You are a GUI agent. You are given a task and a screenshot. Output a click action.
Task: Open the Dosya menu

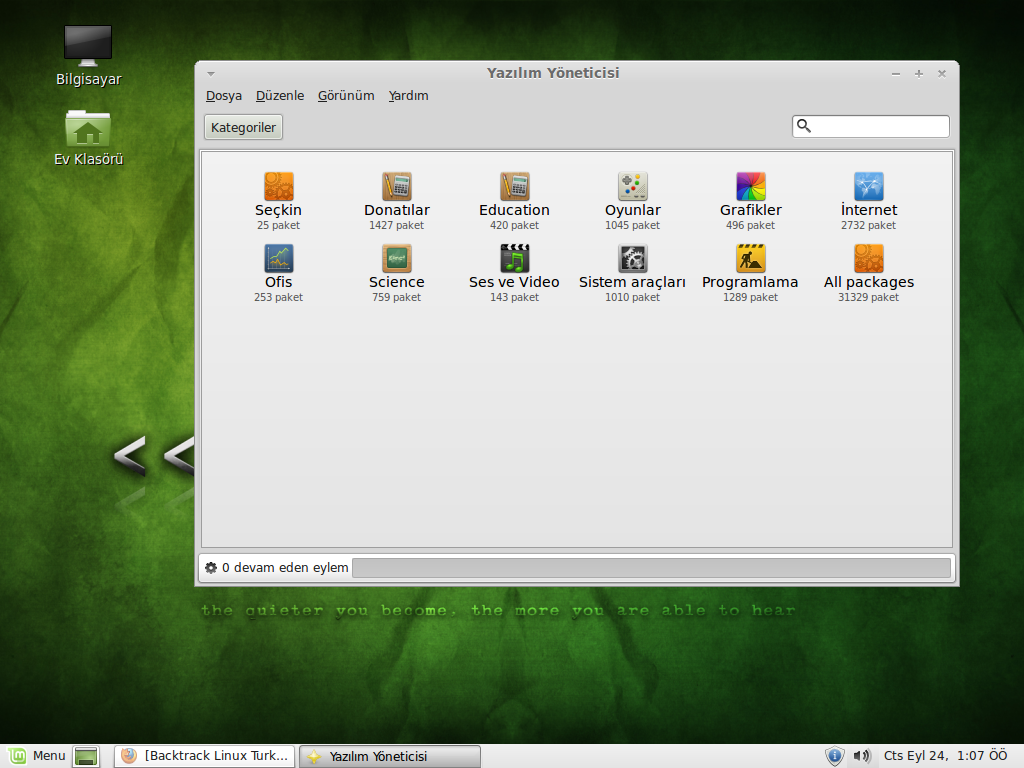tap(223, 95)
